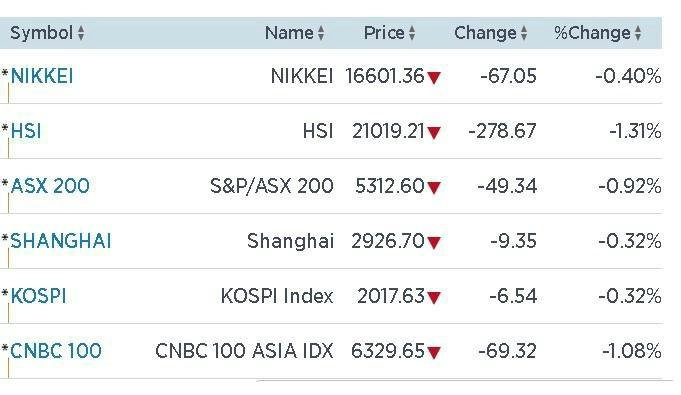681x395 pixels.
Task: Open the HSI symbol link
Action: click(26, 131)
